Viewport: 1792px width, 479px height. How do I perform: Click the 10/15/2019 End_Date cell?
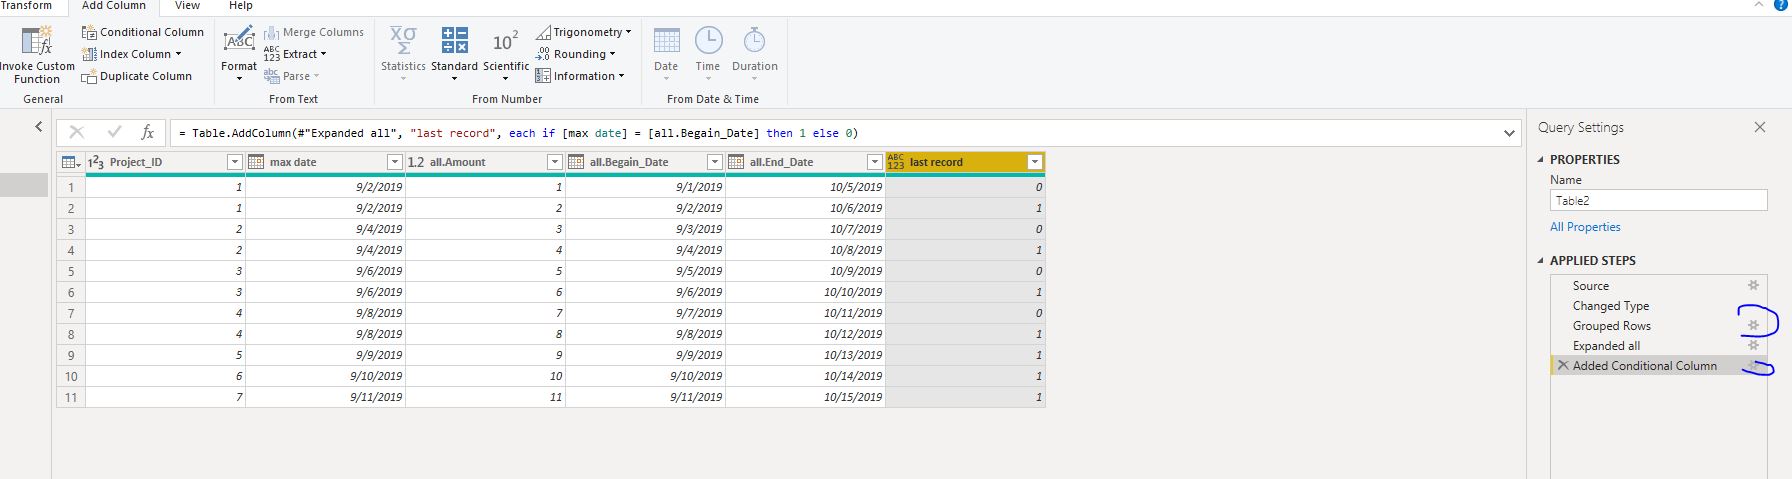click(x=806, y=397)
